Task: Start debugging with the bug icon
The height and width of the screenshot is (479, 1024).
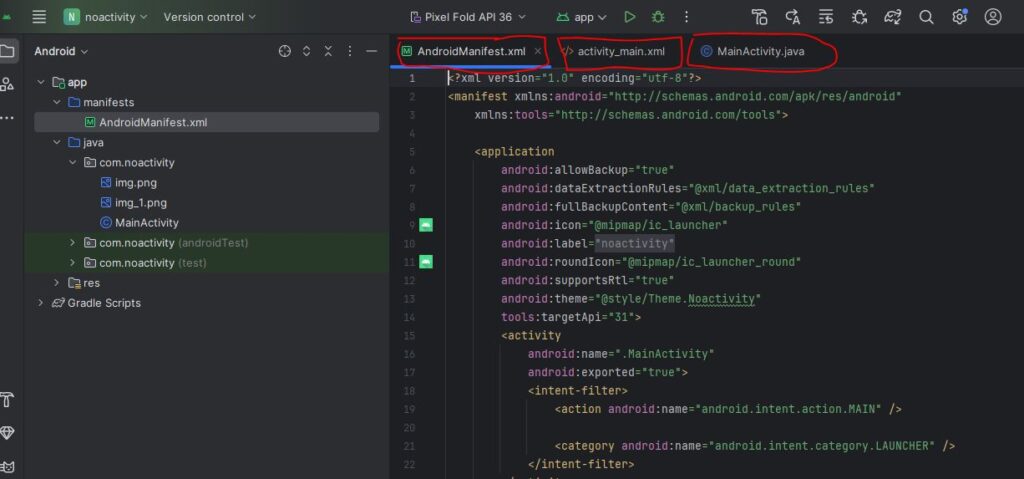Action: (657, 17)
